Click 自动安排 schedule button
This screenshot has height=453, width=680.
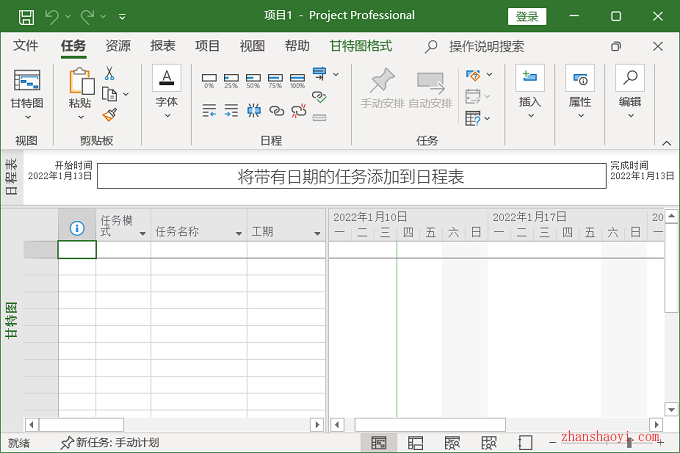[x=430, y=91]
